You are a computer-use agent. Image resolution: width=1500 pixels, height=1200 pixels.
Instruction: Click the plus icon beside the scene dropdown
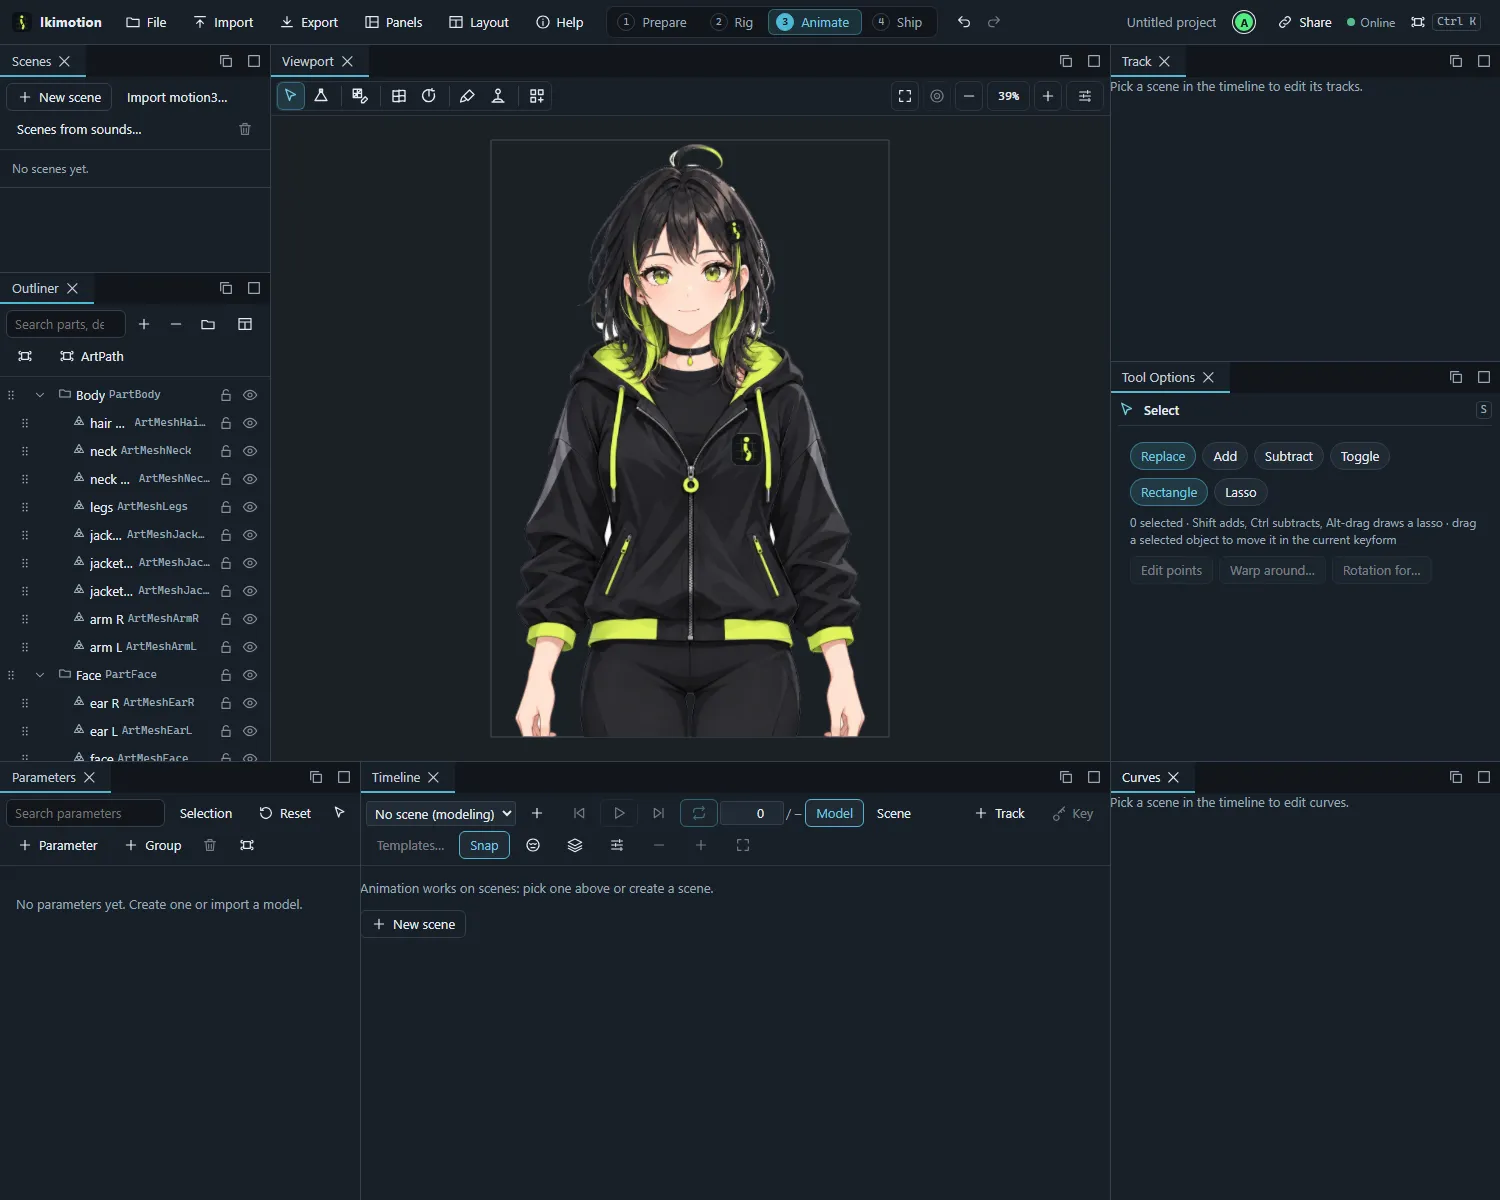[537, 813]
